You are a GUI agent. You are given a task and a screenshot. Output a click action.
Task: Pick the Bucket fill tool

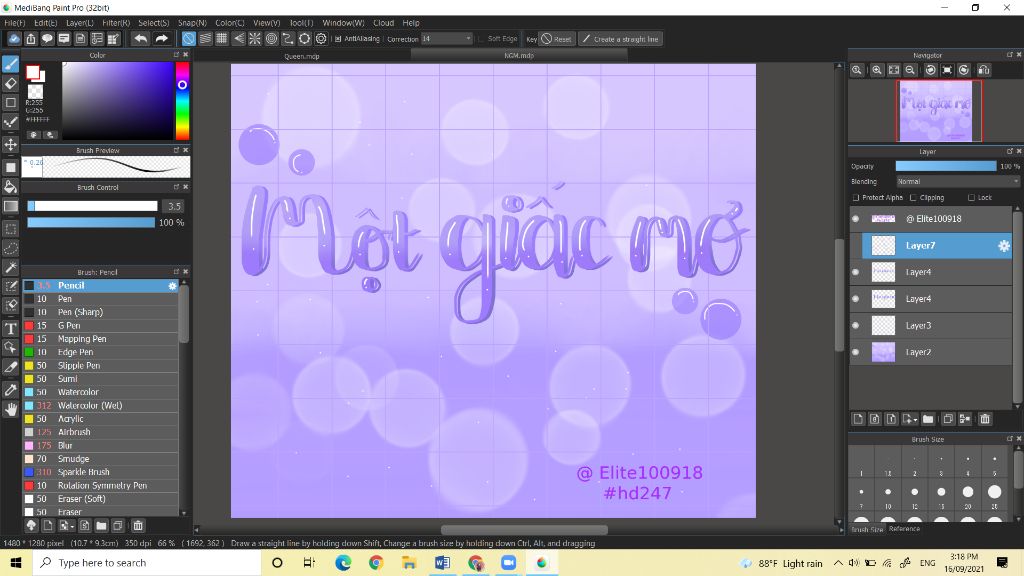[10, 187]
